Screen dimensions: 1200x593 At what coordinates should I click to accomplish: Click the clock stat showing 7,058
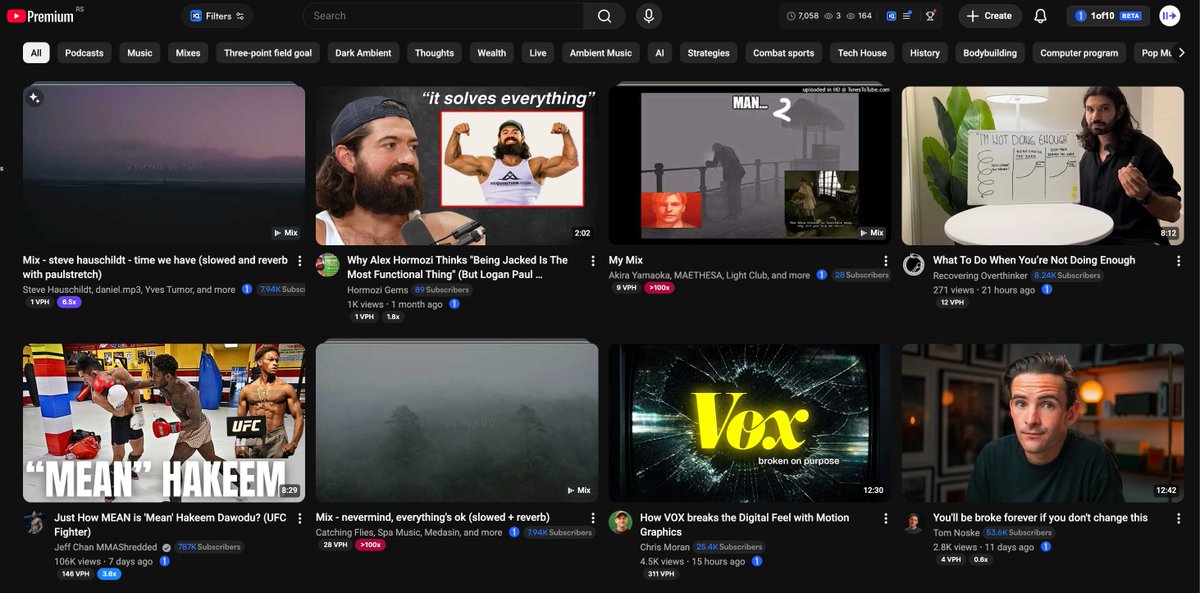coord(803,16)
